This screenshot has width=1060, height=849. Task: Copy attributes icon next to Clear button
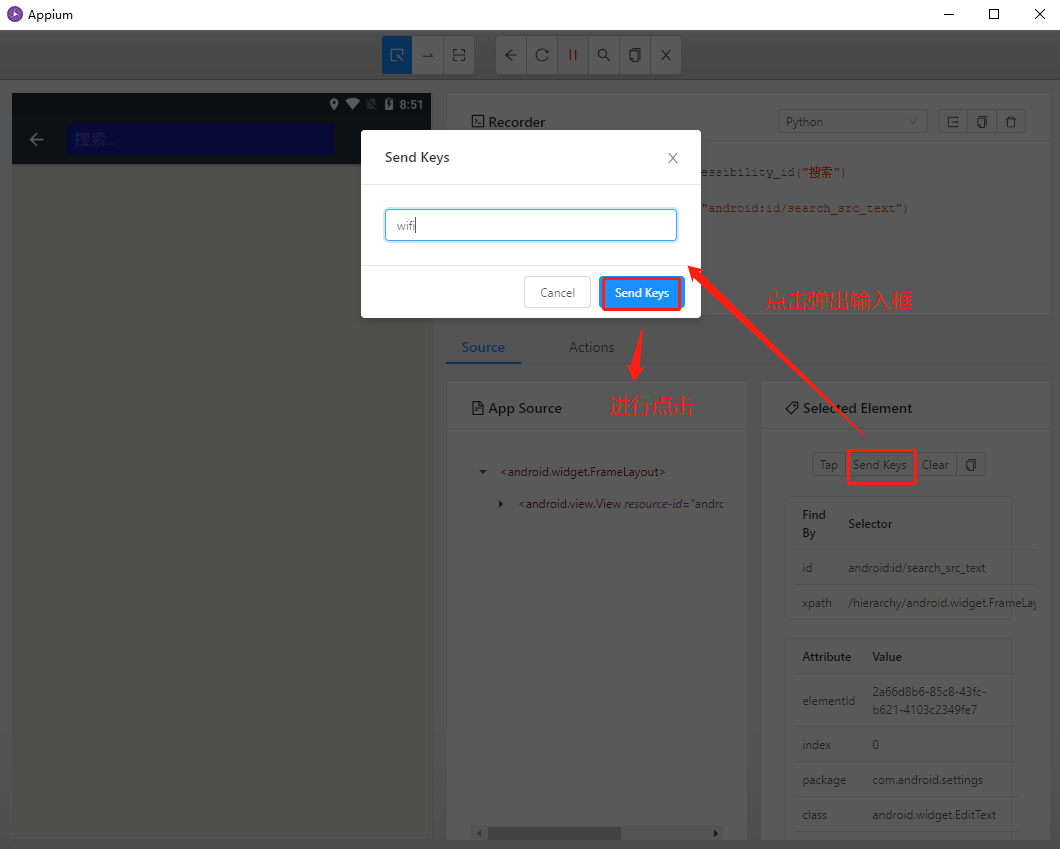tap(971, 465)
